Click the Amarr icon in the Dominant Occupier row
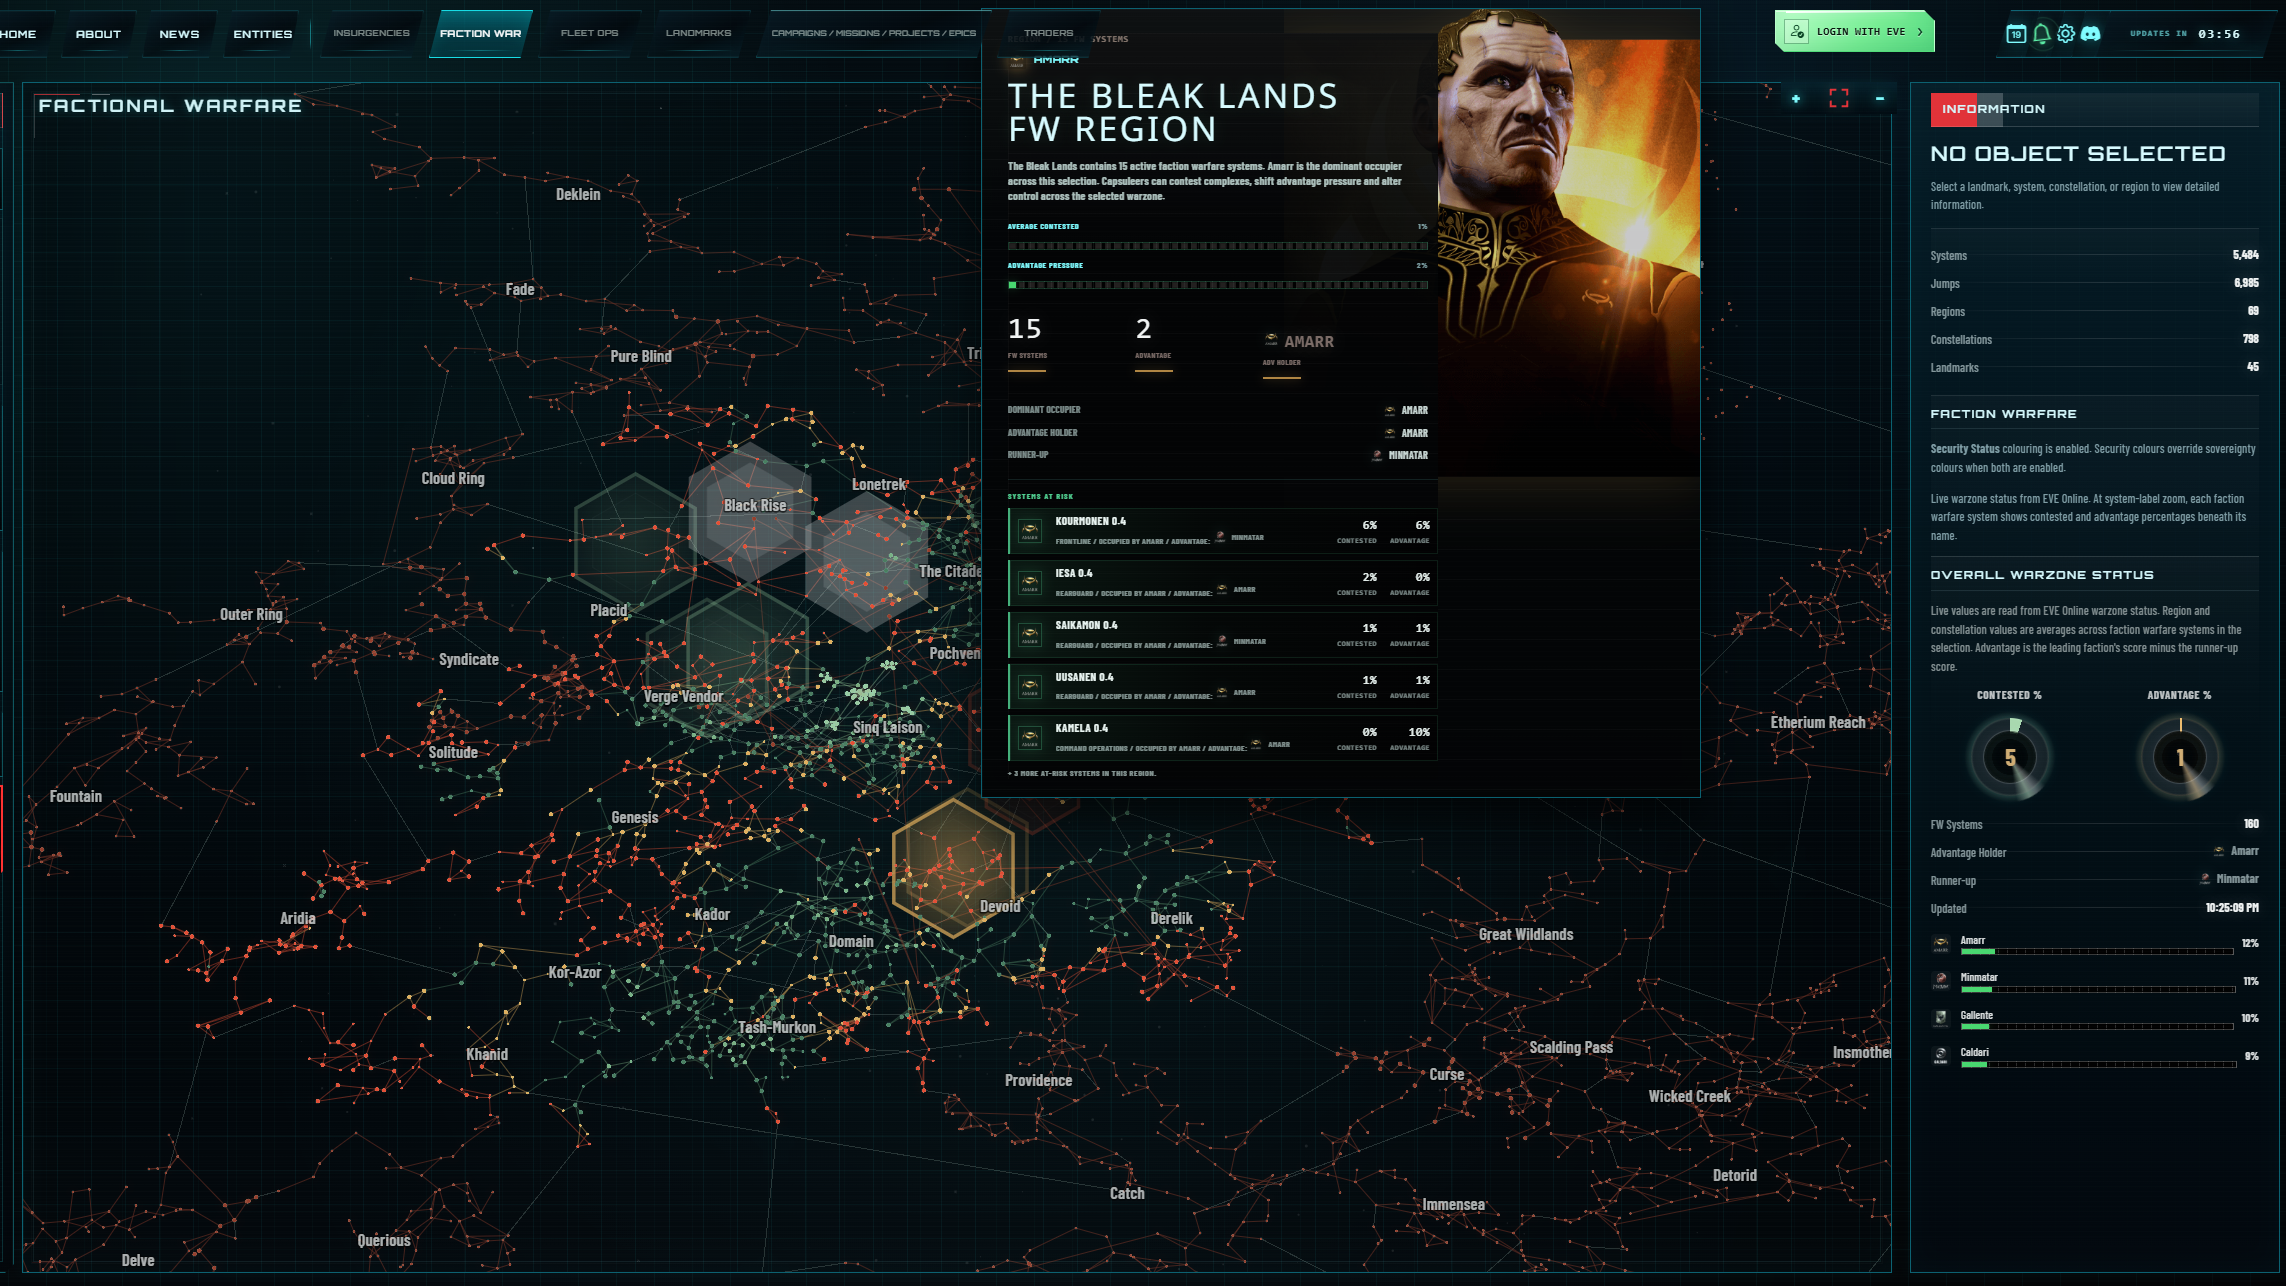Viewport: 2286px width, 1286px height. click(1390, 410)
